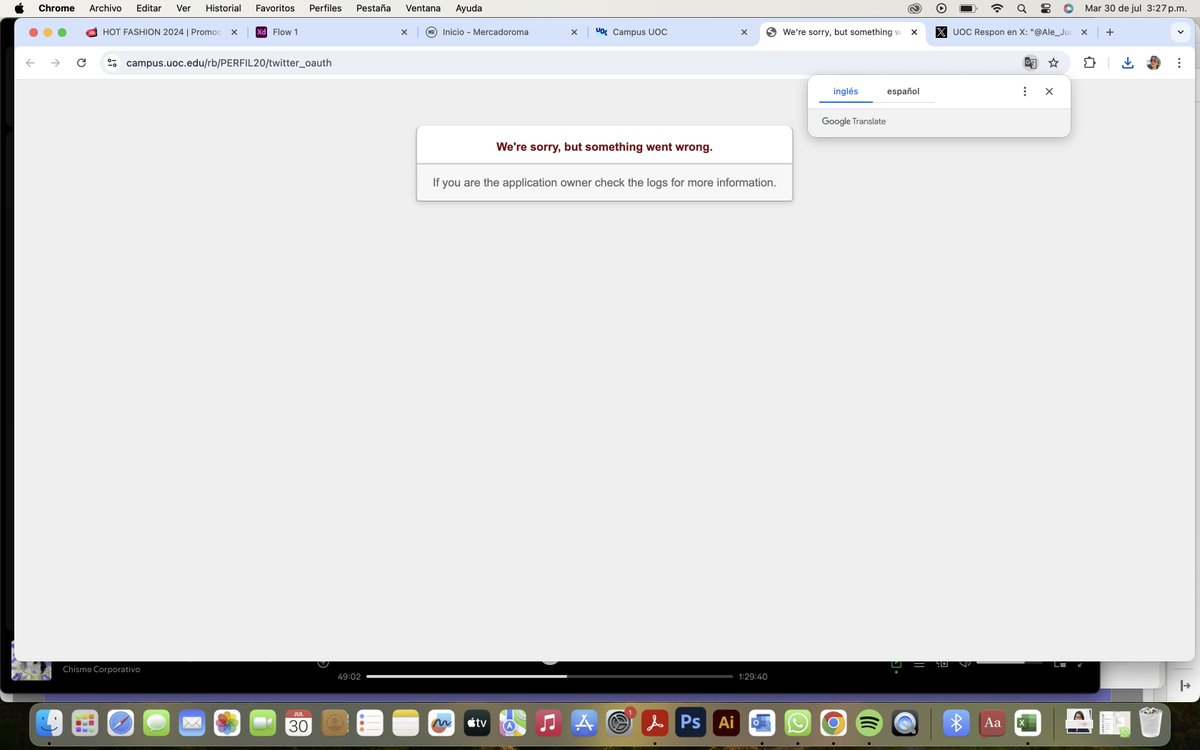The height and width of the screenshot is (750, 1200).
Task: Open WhatsApp from the Dock
Action: point(797,722)
